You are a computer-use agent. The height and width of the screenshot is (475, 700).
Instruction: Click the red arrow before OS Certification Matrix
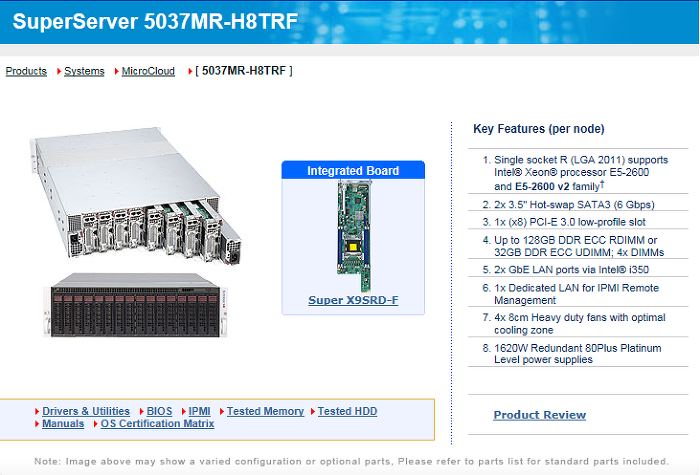click(x=96, y=424)
